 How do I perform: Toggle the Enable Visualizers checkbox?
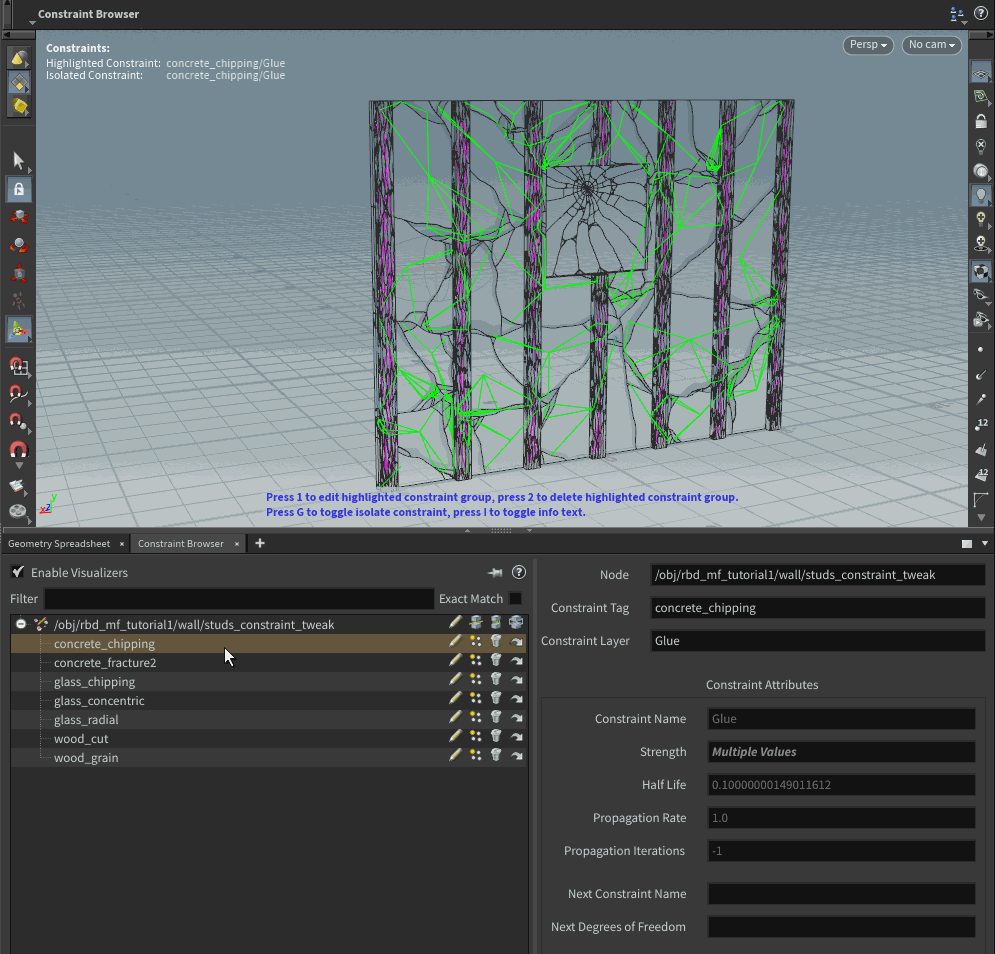[x=18, y=573]
